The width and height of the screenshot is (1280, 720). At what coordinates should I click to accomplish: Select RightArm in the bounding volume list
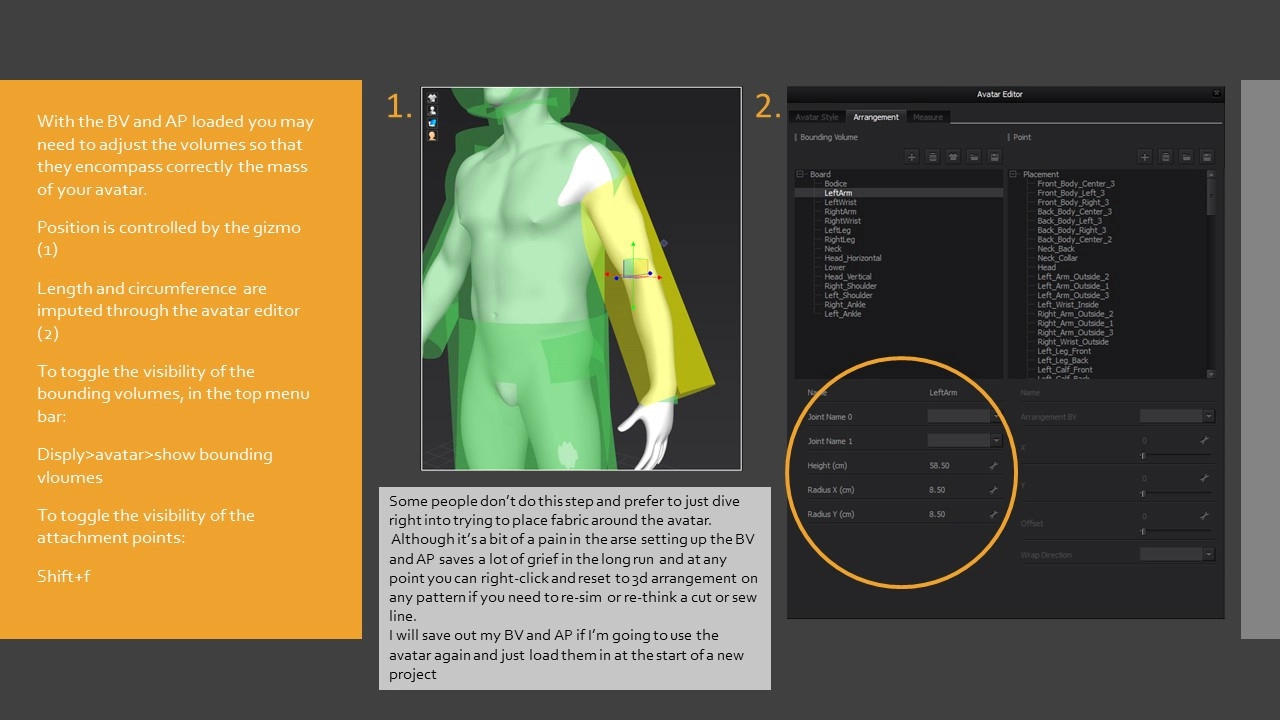tap(840, 212)
